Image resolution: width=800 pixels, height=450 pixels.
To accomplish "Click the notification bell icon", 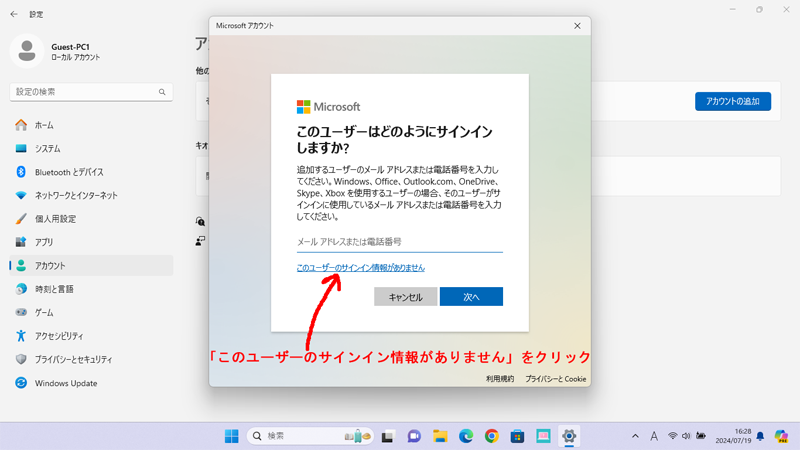I will [760, 436].
